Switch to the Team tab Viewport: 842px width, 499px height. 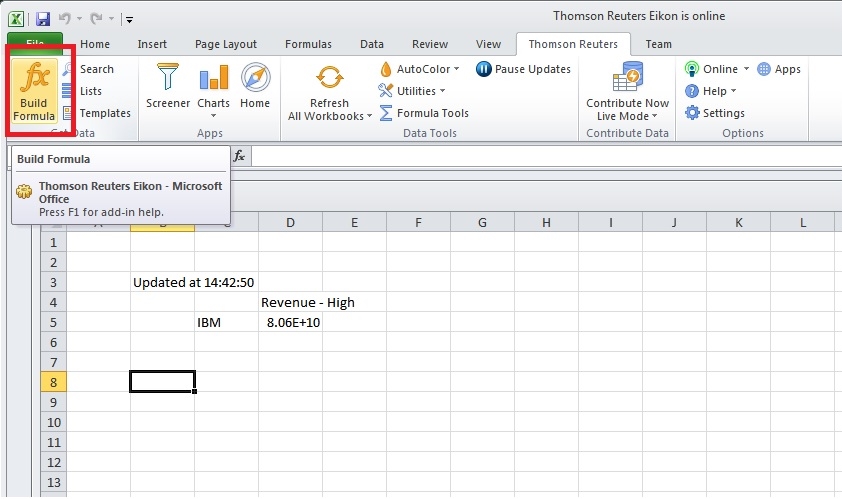point(658,44)
